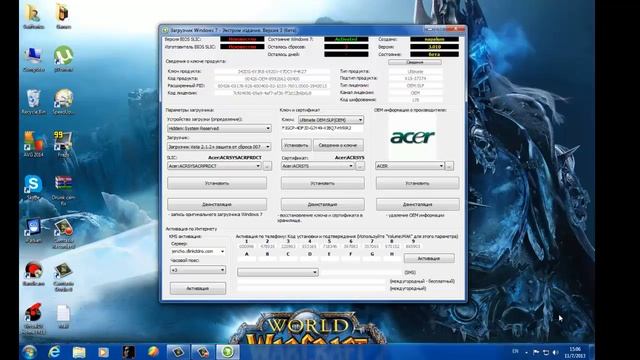Launch Internet Explorer from the taskbar

54,352
